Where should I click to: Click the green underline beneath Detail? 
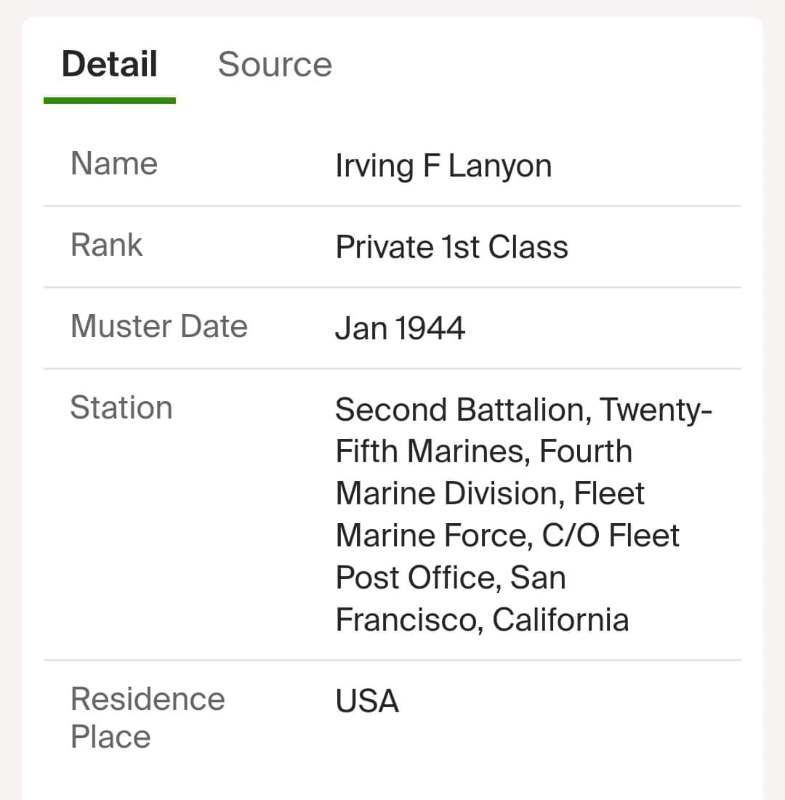click(x=109, y=99)
